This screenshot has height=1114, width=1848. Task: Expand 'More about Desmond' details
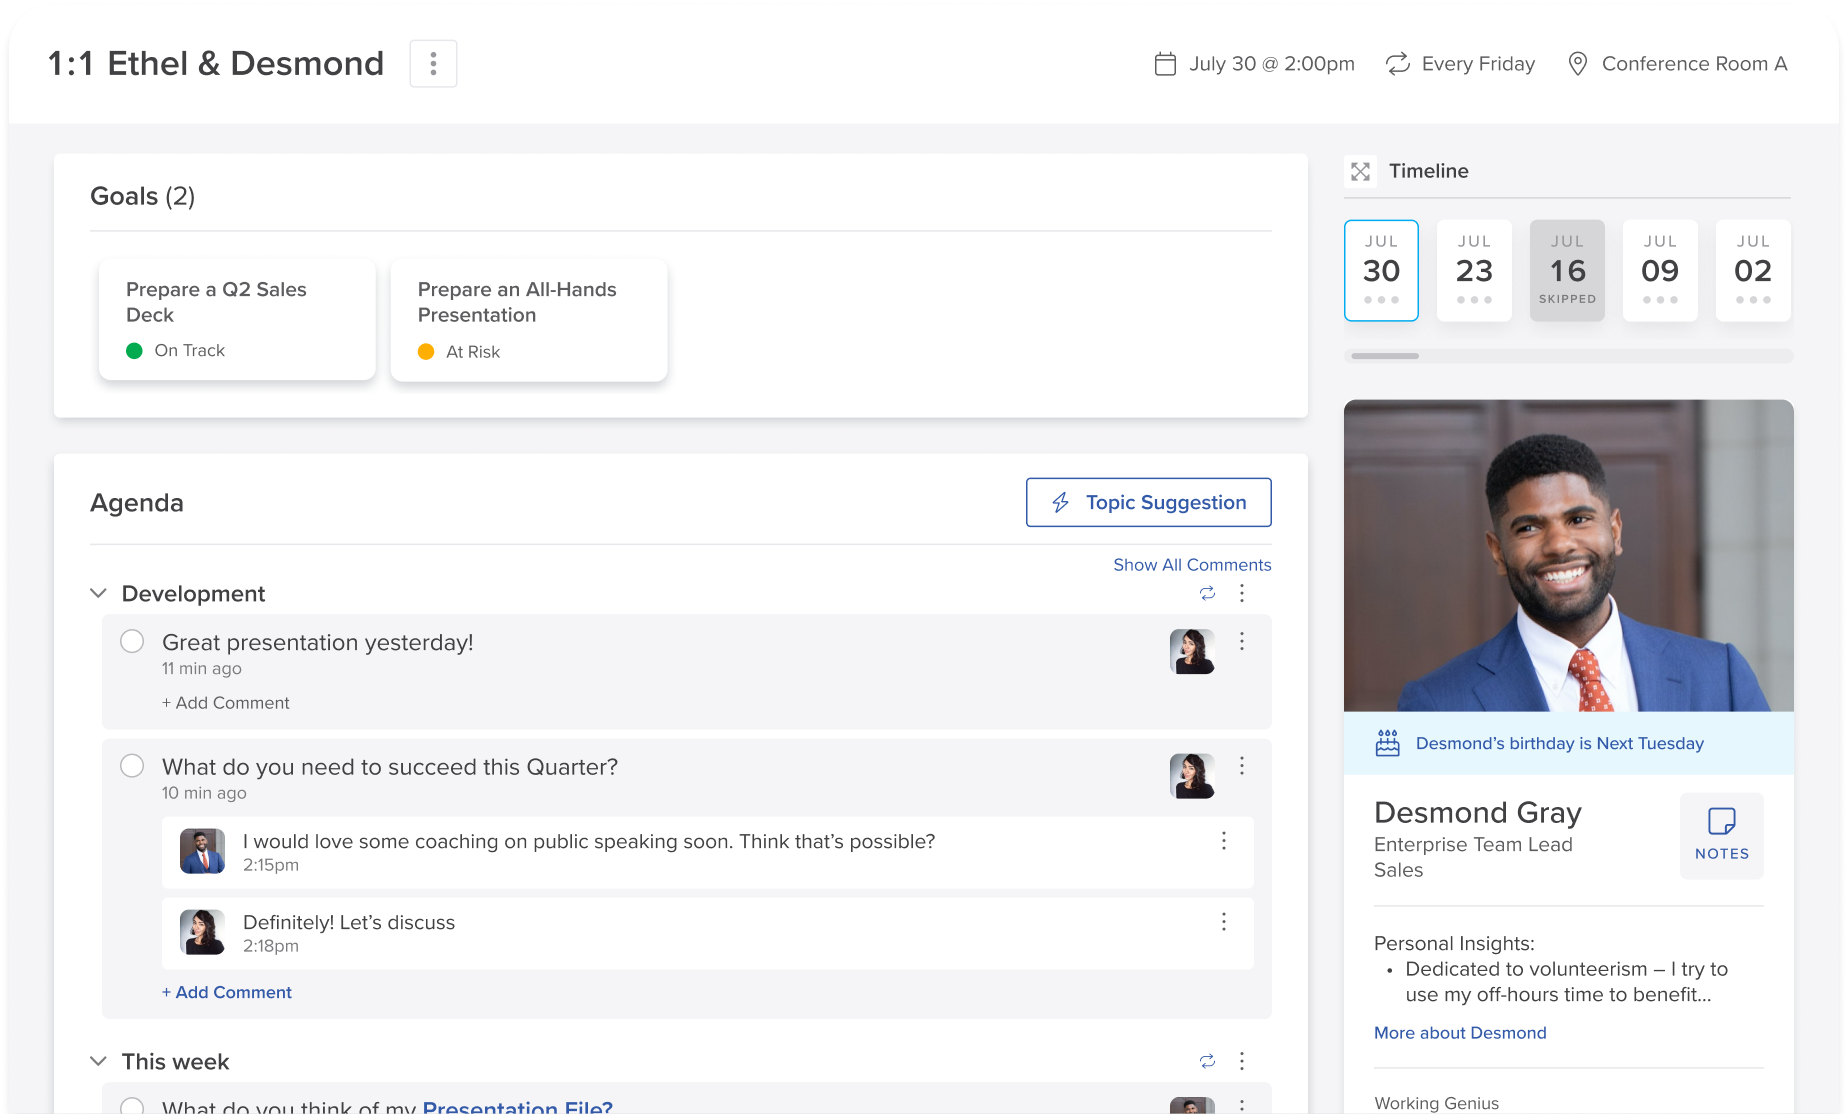(1459, 1033)
